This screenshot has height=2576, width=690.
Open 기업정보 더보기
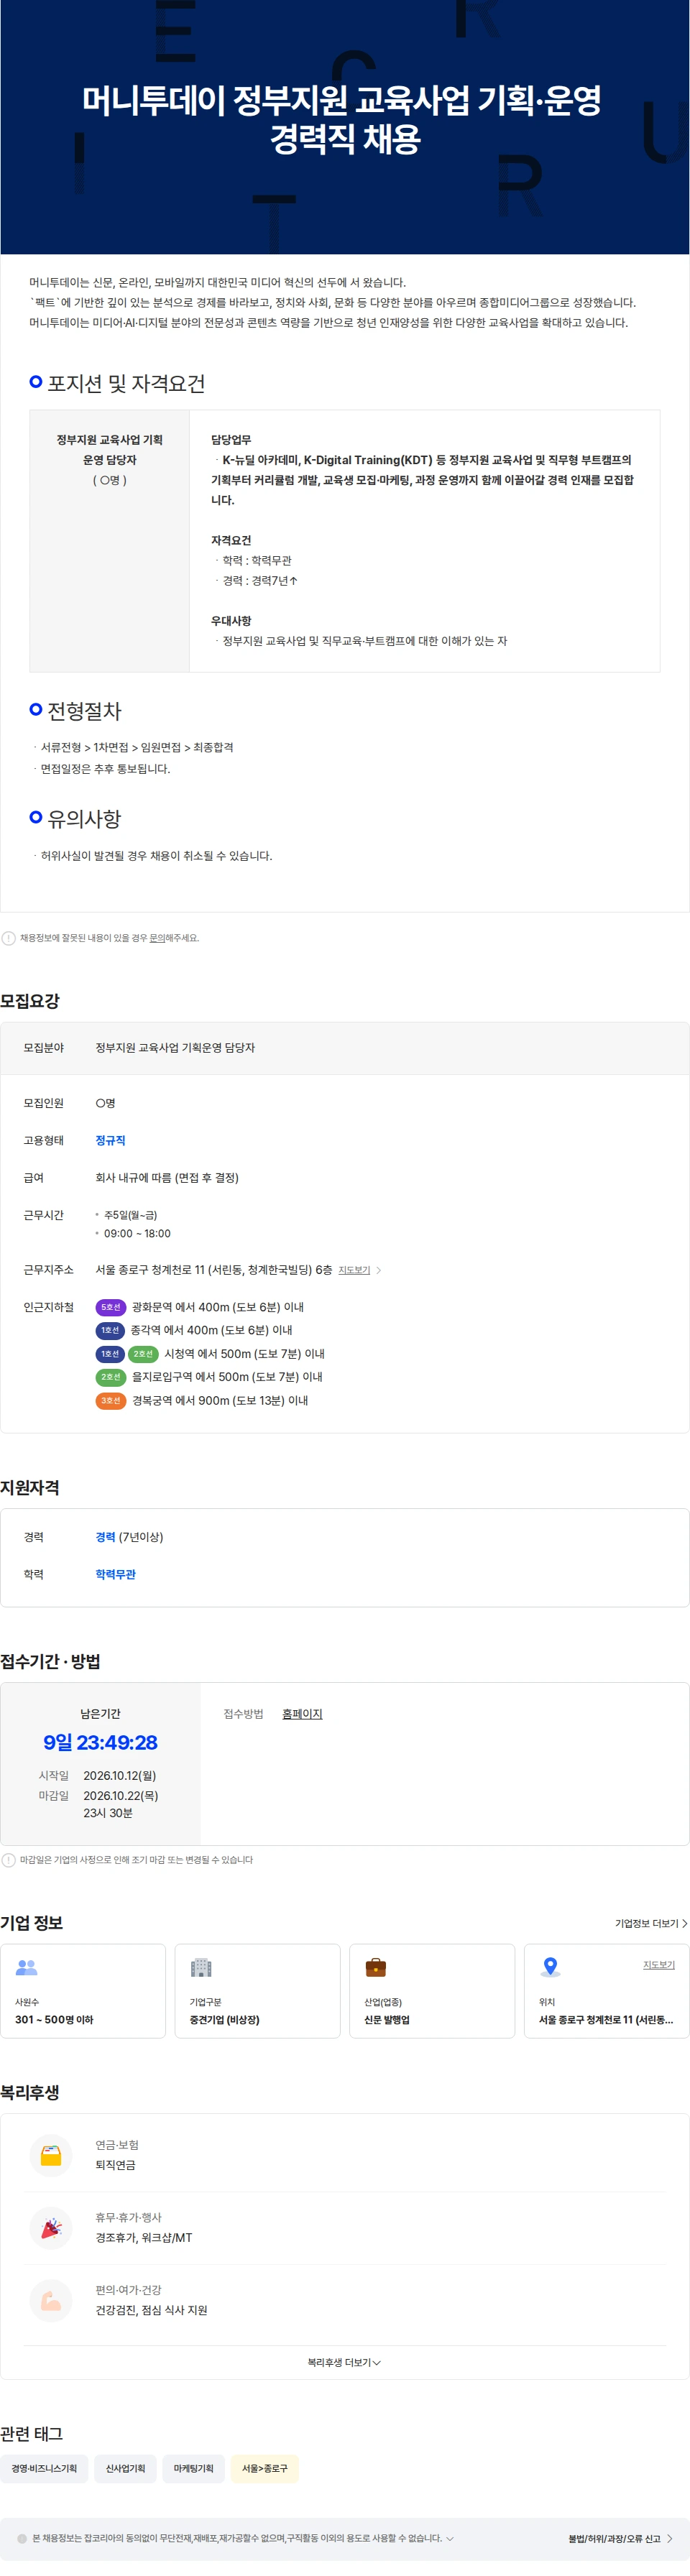click(651, 1923)
